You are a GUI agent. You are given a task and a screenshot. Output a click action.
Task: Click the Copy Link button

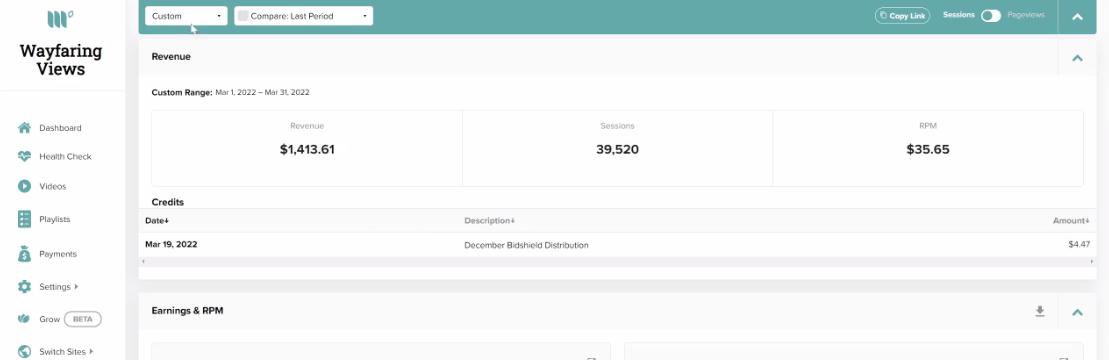point(902,16)
